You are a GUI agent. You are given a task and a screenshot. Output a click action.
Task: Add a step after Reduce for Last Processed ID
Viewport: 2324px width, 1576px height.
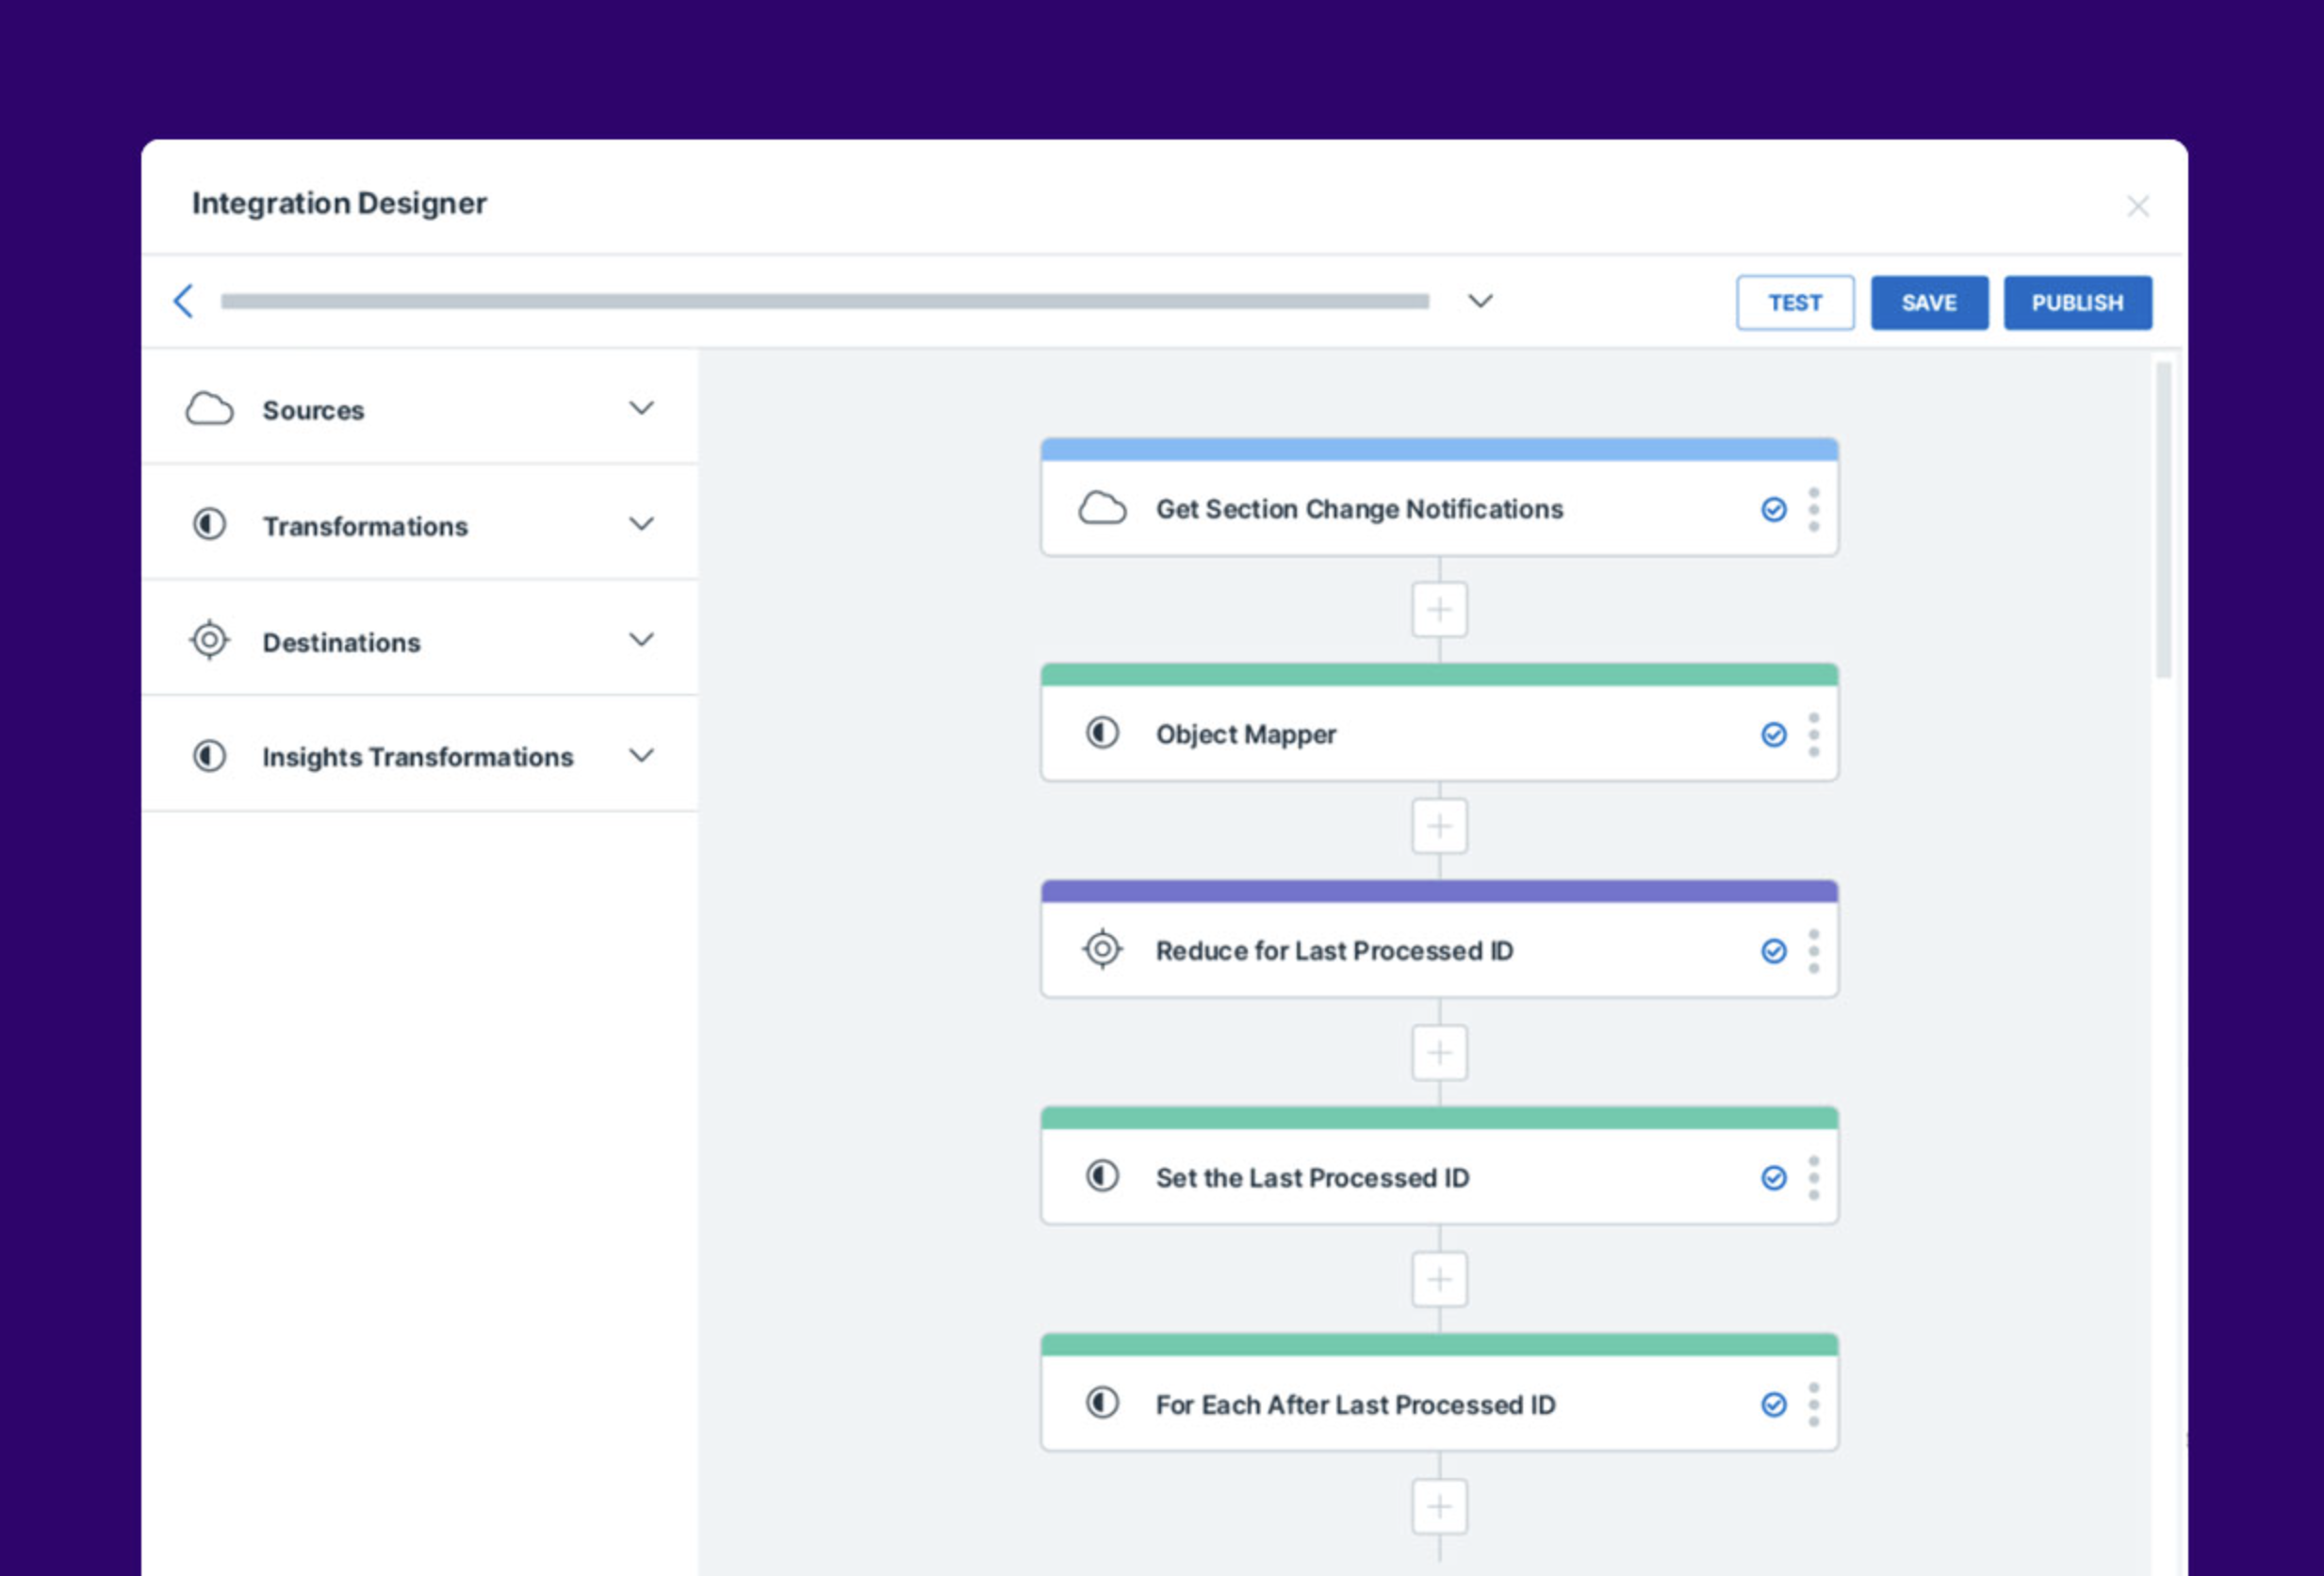(x=1439, y=1052)
